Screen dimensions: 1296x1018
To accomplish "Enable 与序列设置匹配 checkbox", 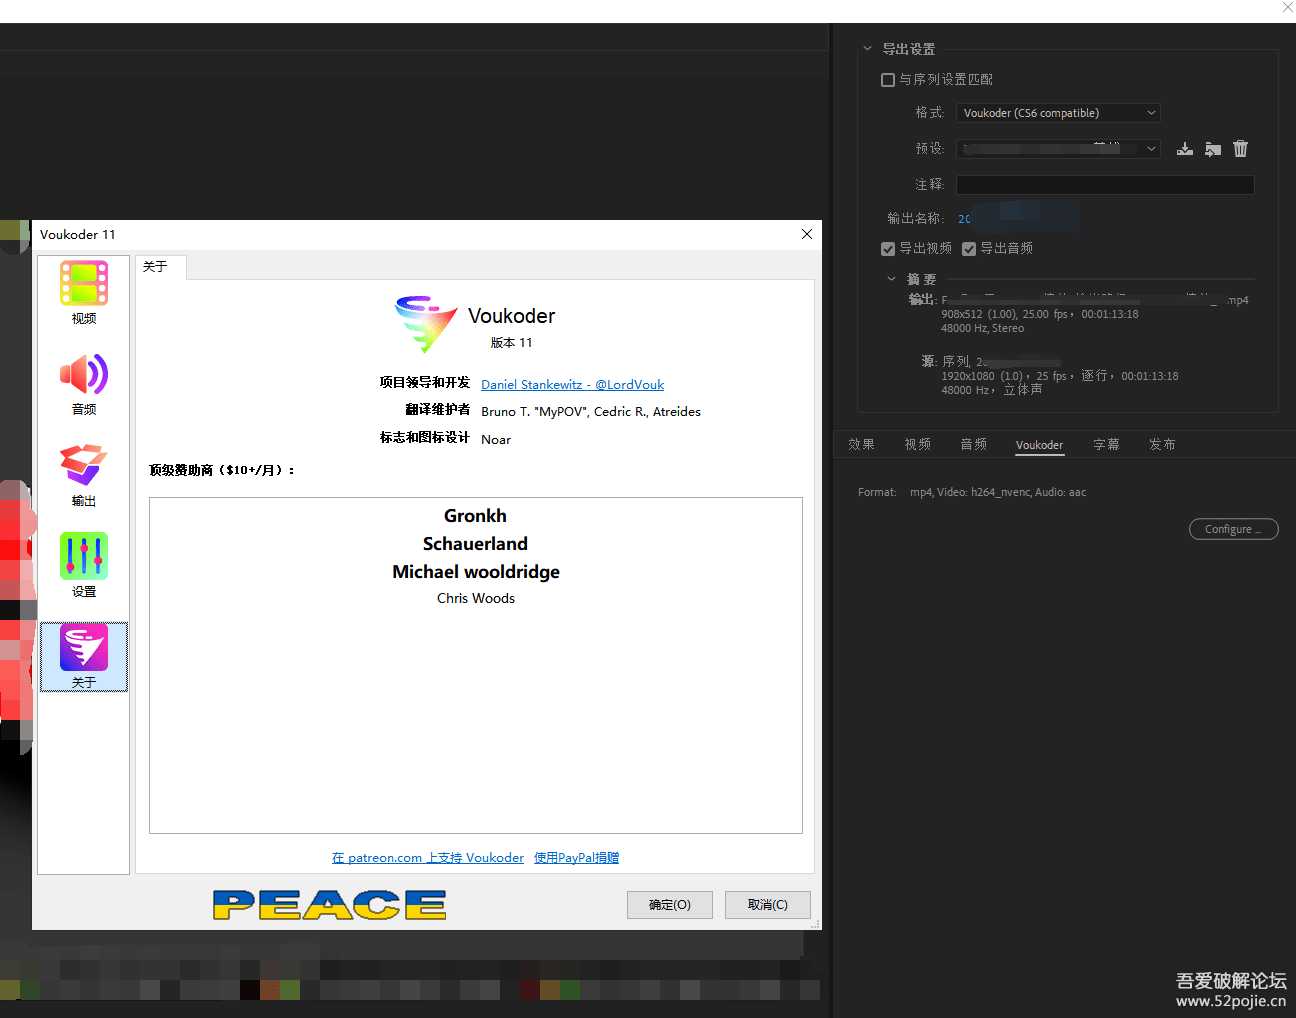I will click(x=887, y=79).
